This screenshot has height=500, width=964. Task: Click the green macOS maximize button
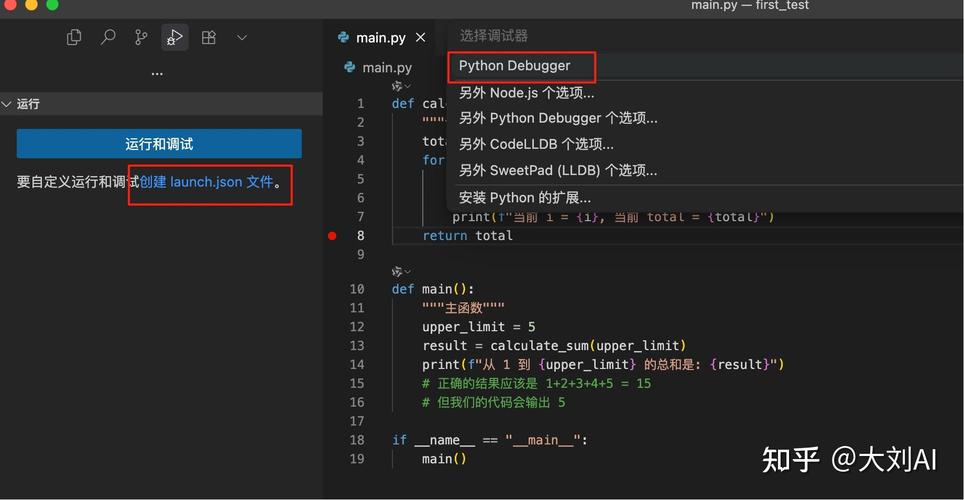[52, 4]
